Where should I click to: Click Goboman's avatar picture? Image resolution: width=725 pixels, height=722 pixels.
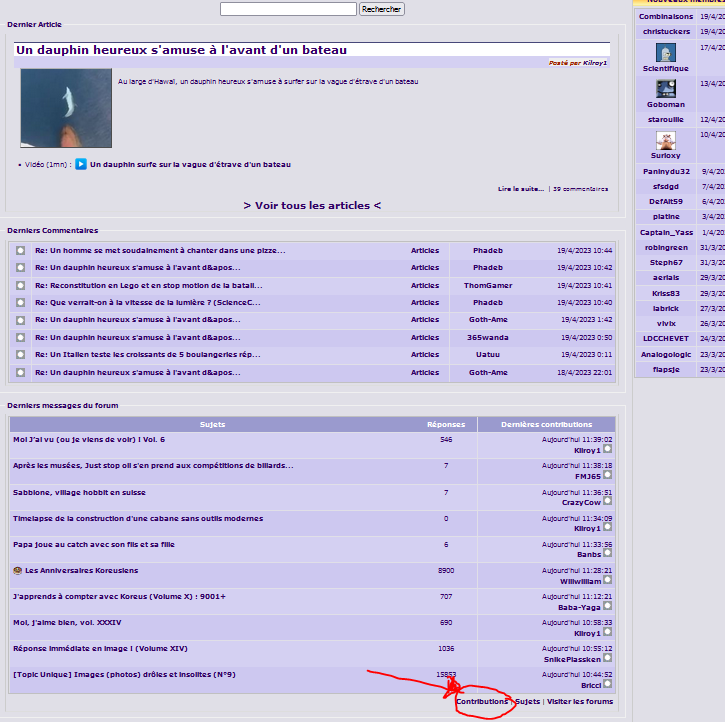click(x=665, y=89)
